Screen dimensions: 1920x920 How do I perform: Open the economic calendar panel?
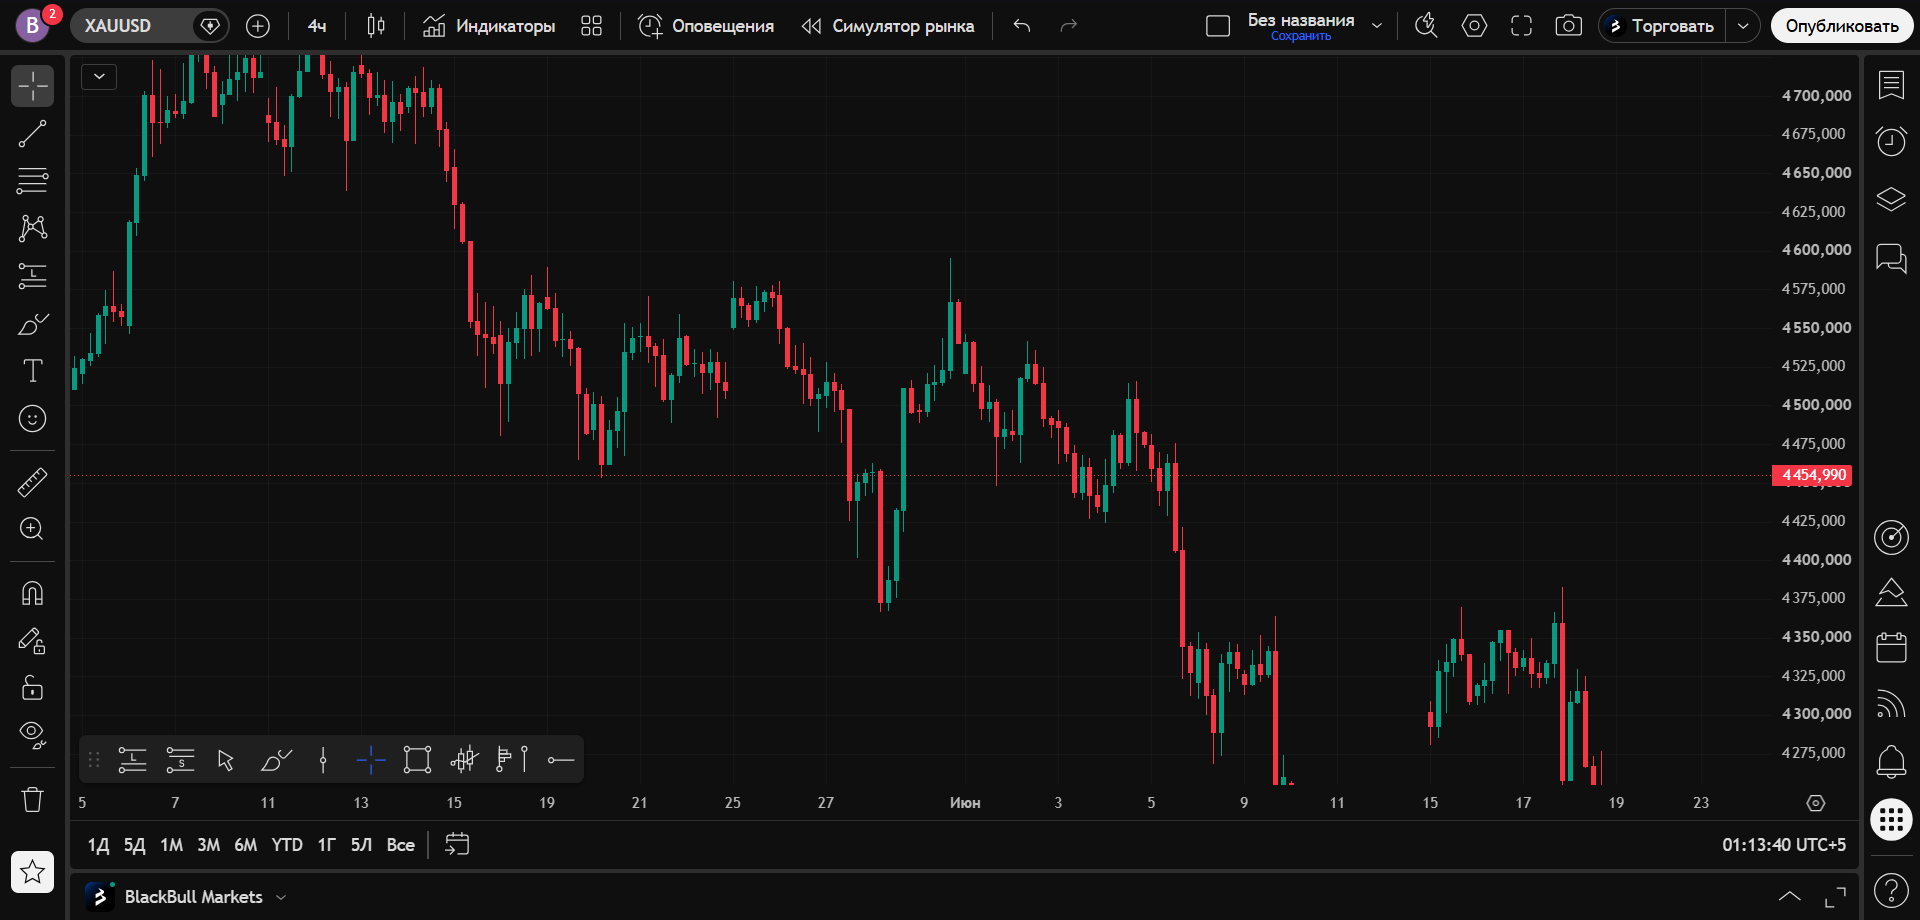1891,648
